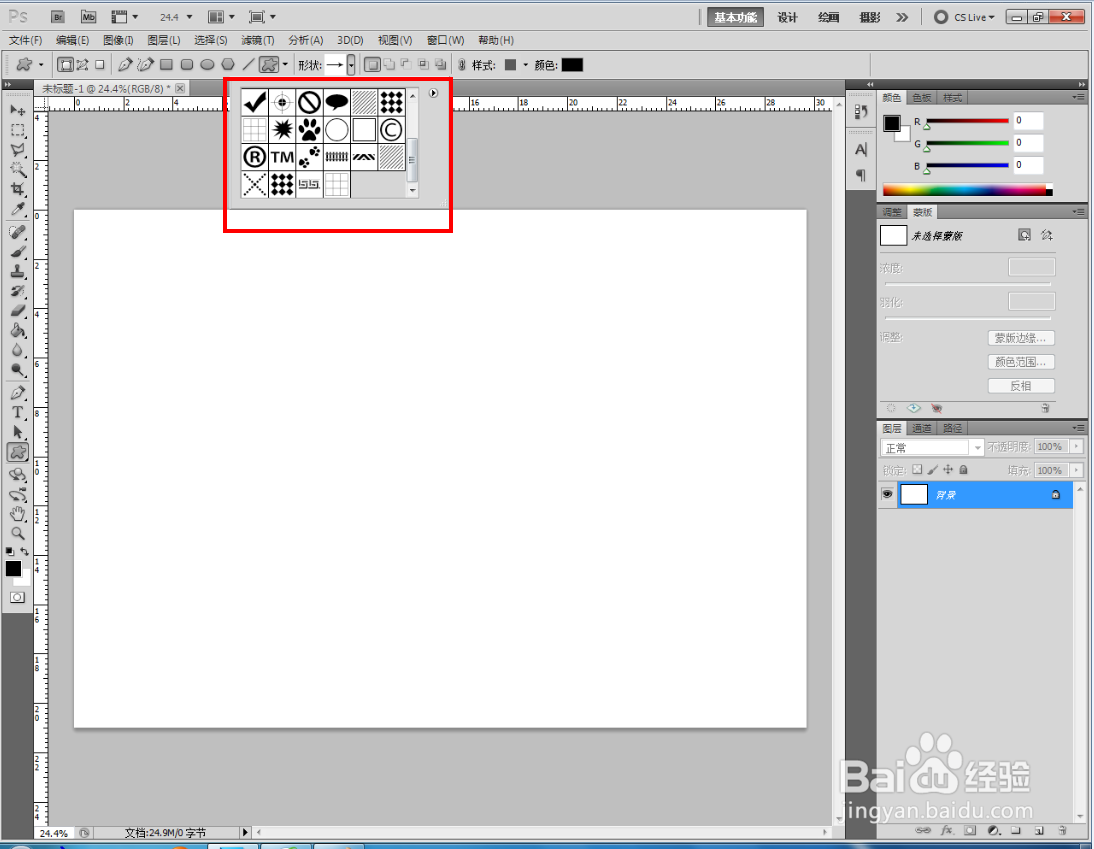Select the Healing Brush tool
The image size is (1094, 849).
[x=17, y=232]
